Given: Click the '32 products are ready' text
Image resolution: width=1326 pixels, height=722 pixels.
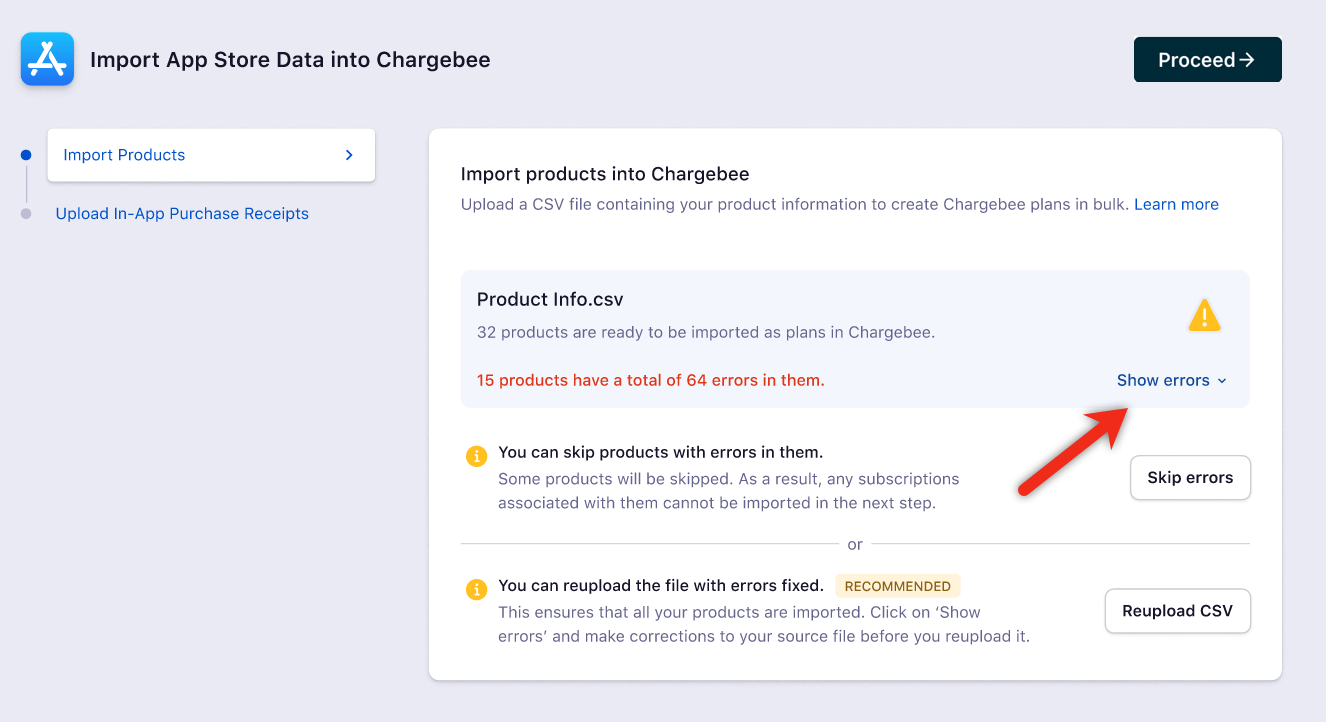Looking at the screenshot, I should coord(705,332).
